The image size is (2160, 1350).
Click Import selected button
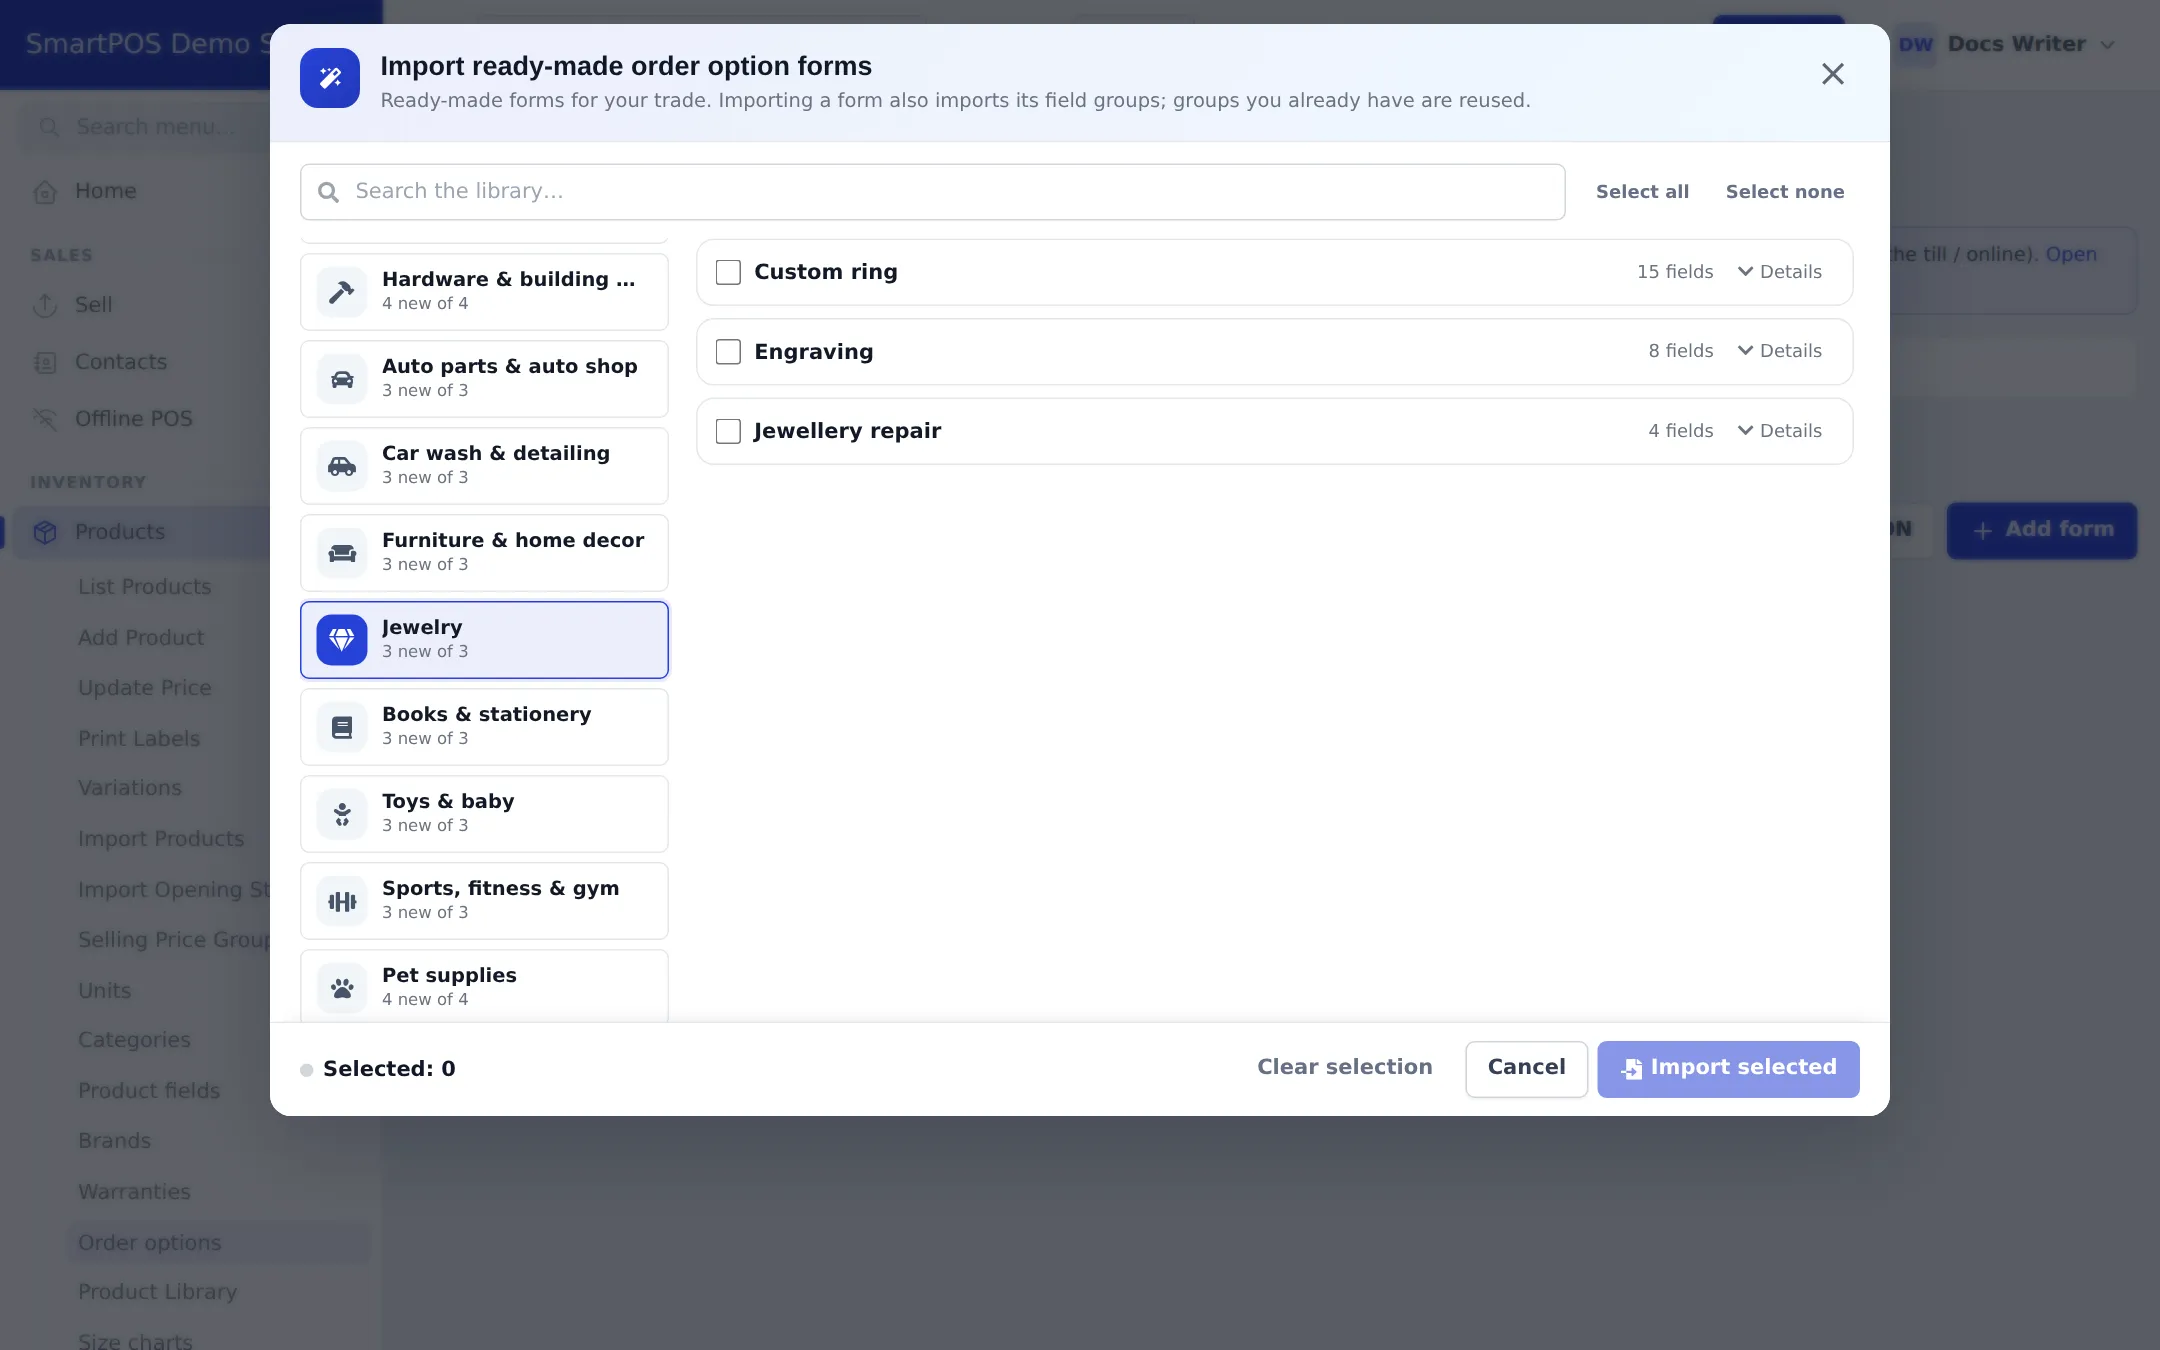[x=1728, y=1068]
